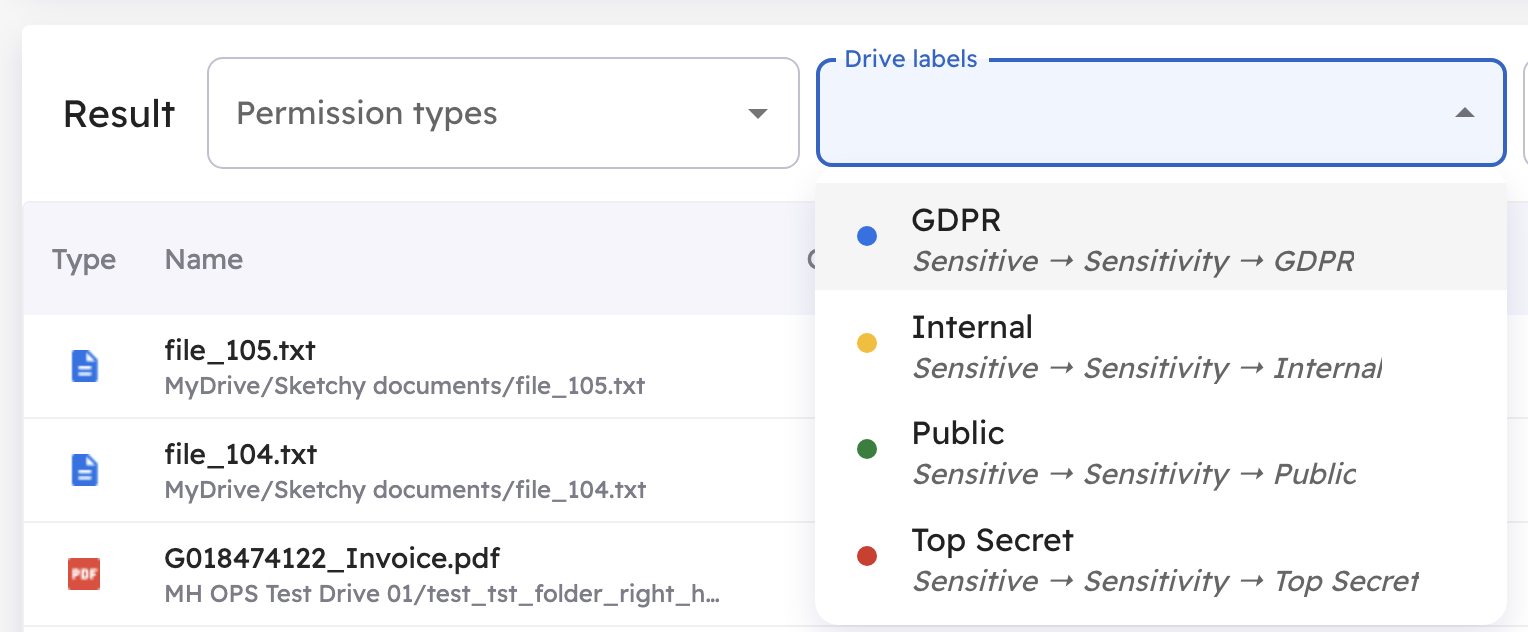The height and width of the screenshot is (632, 1528).
Task: Click path MyDrive/Sketchy documents/file_105.txt
Action: 405,386
